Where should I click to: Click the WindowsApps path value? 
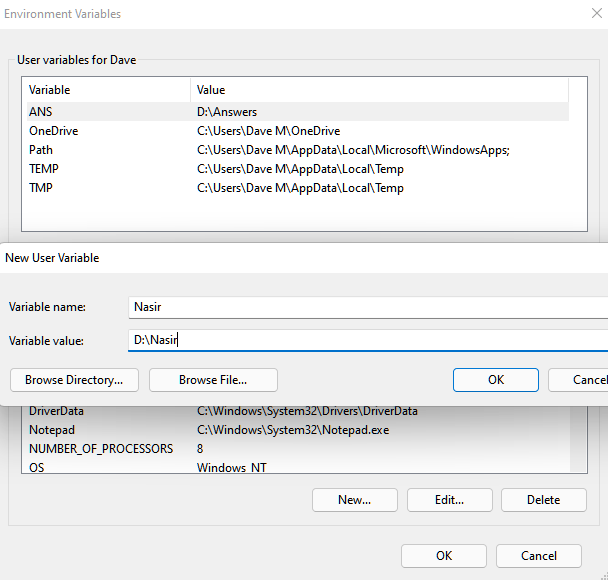pyautogui.click(x=353, y=150)
